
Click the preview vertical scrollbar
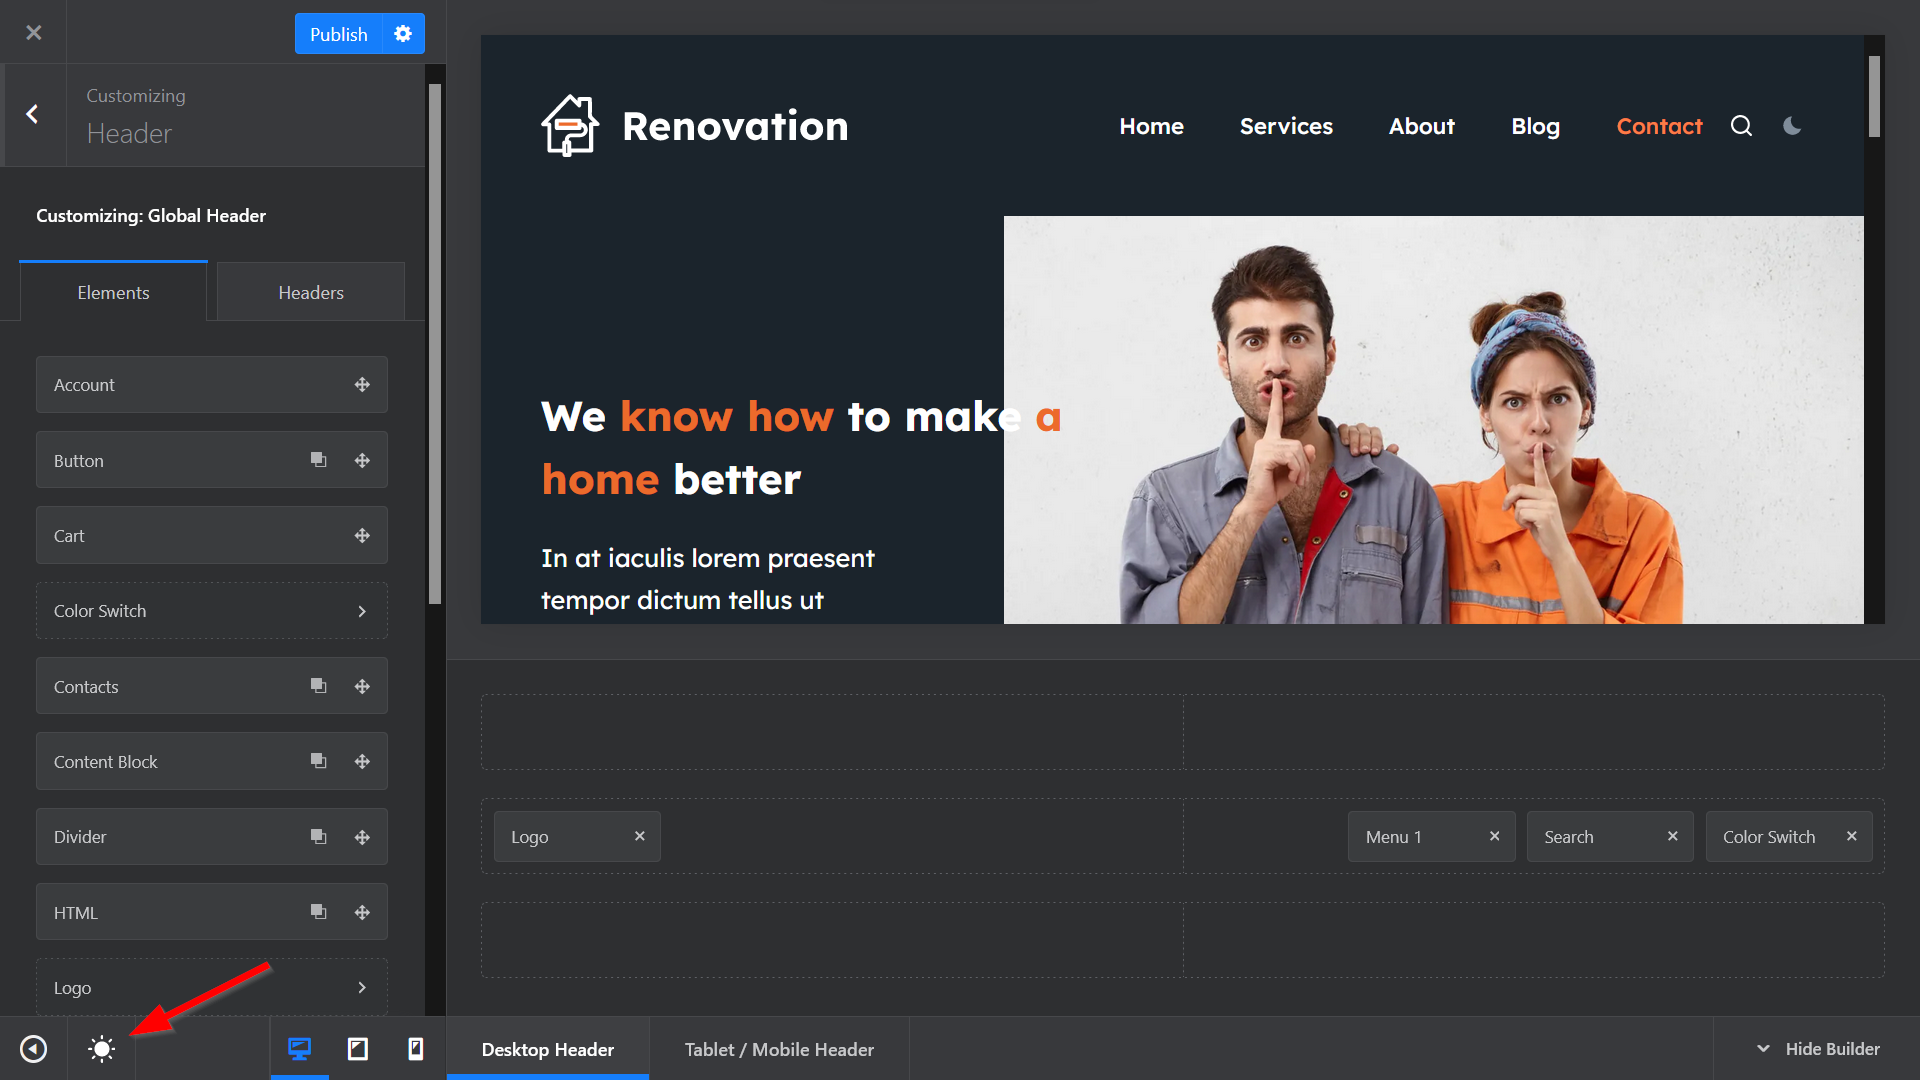pyautogui.click(x=1874, y=97)
